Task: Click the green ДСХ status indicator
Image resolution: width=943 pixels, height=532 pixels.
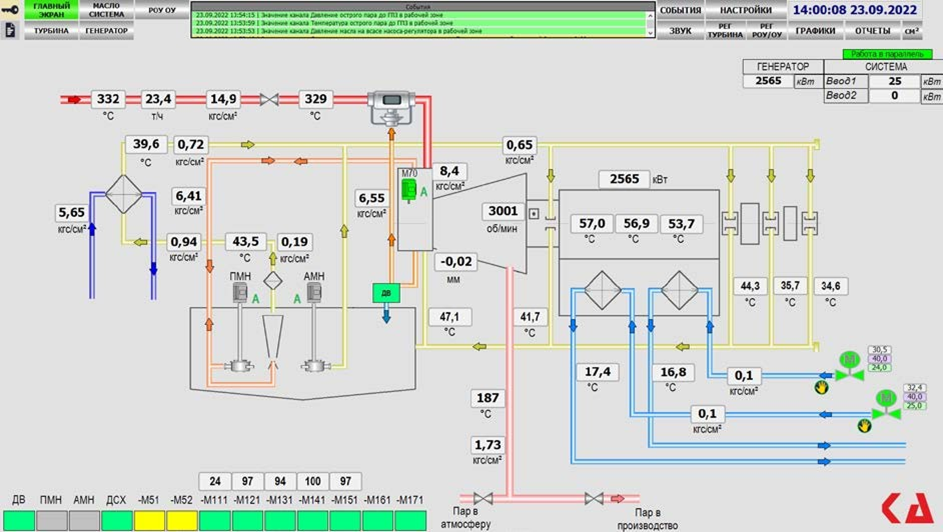Action: [x=117, y=521]
